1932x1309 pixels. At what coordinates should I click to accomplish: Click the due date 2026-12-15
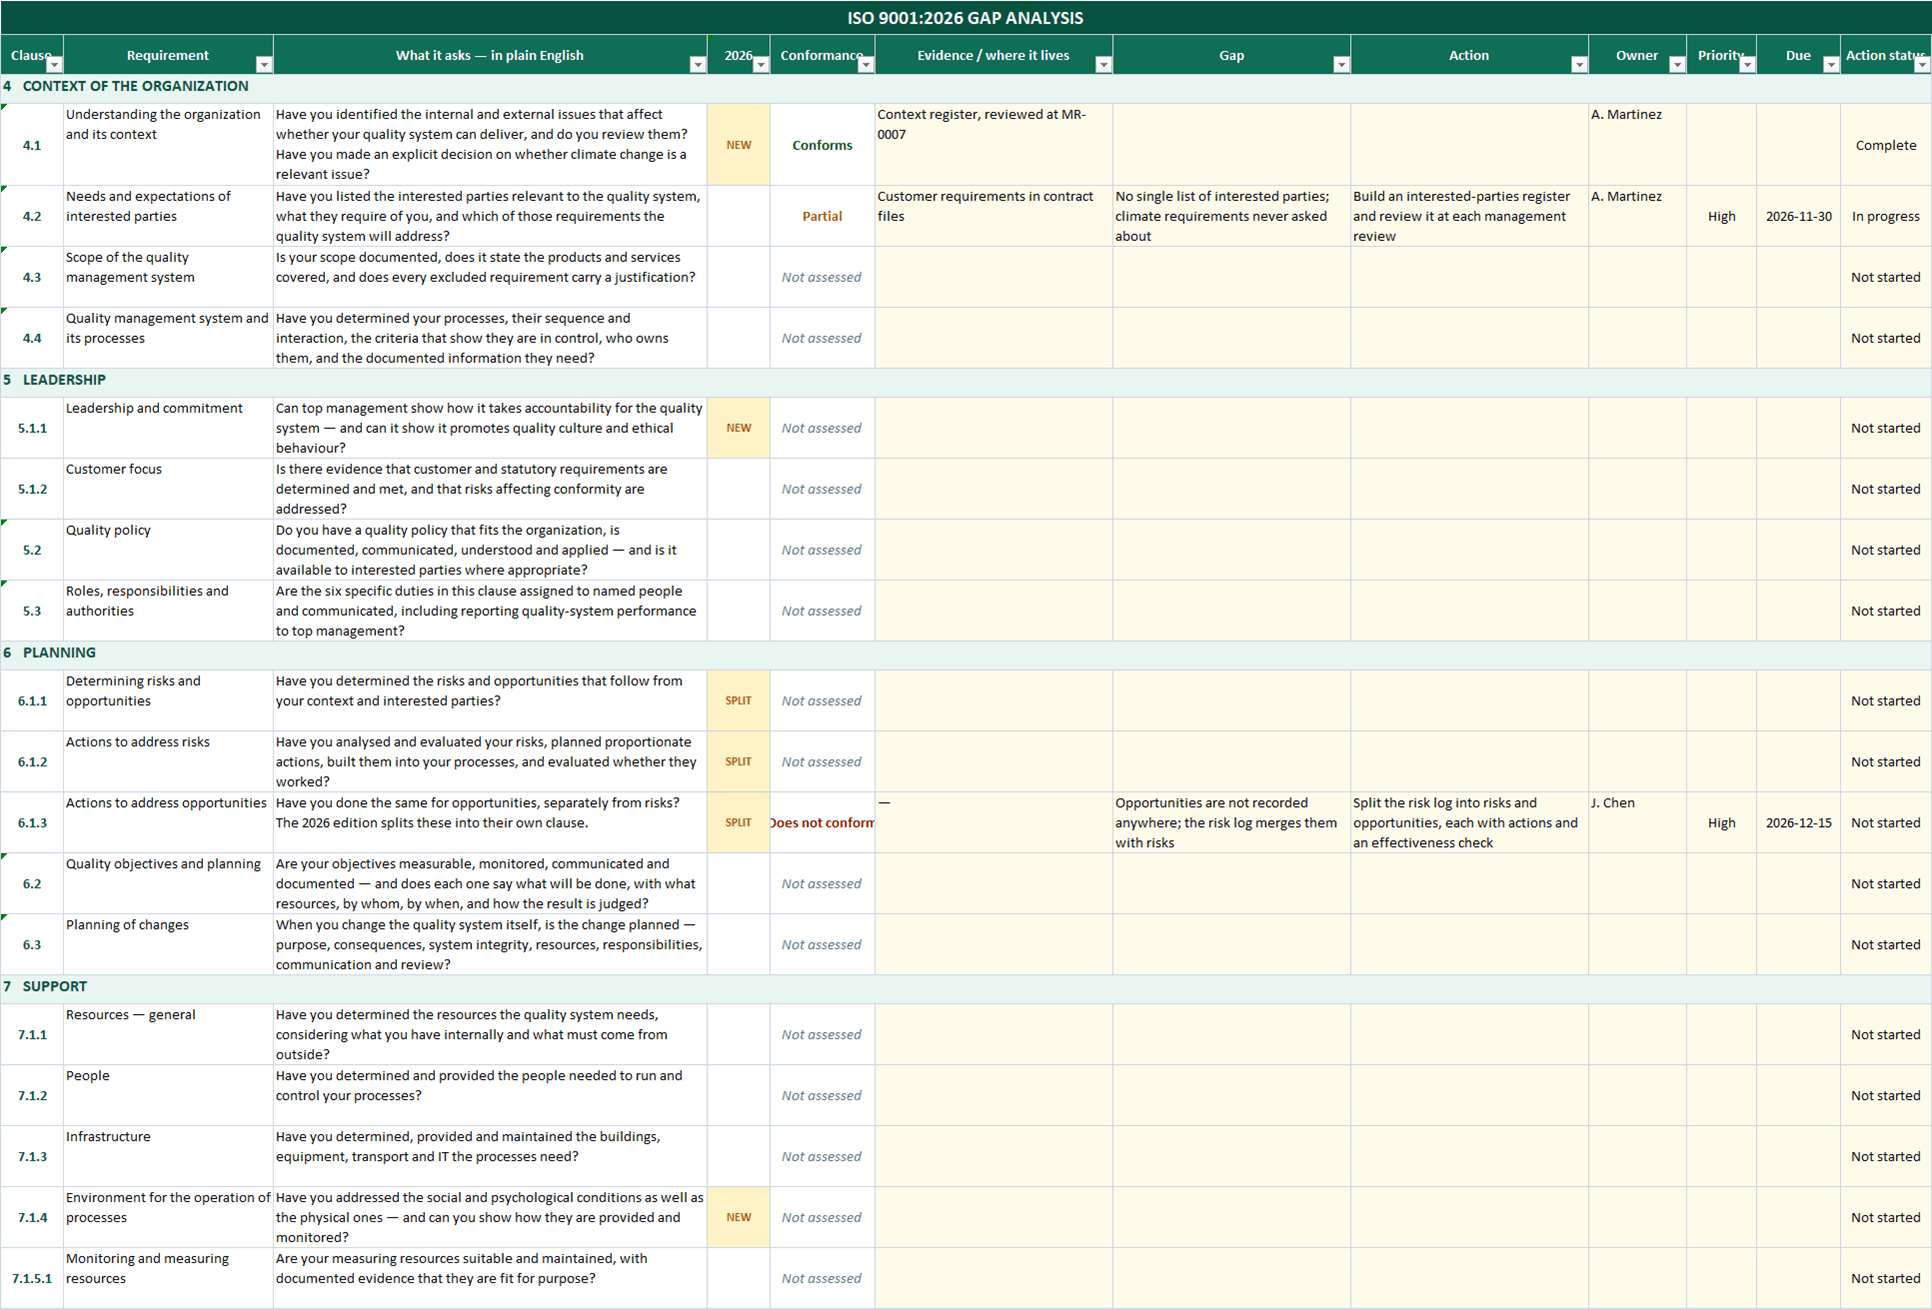point(1798,823)
